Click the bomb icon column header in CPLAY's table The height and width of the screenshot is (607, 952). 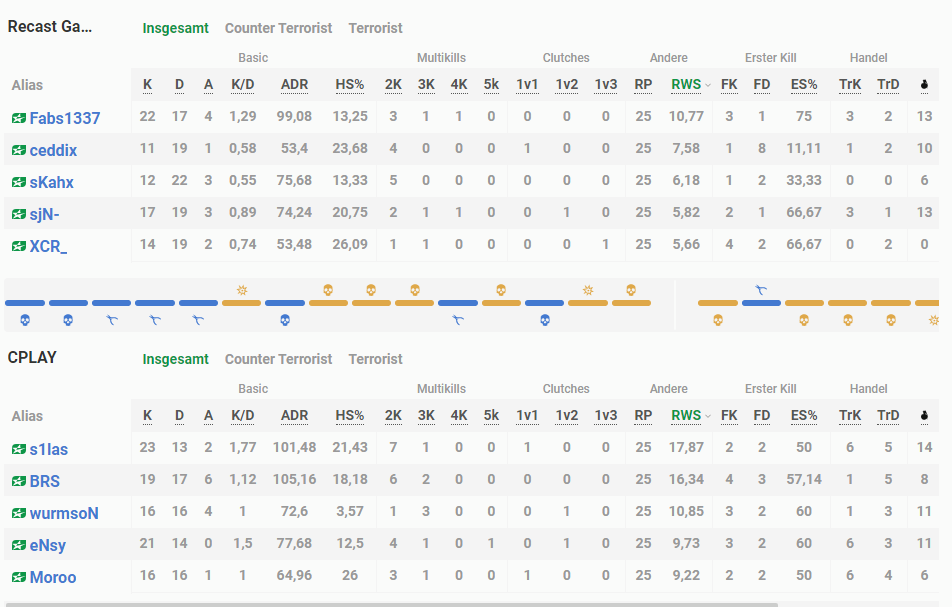[x=923, y=416]
